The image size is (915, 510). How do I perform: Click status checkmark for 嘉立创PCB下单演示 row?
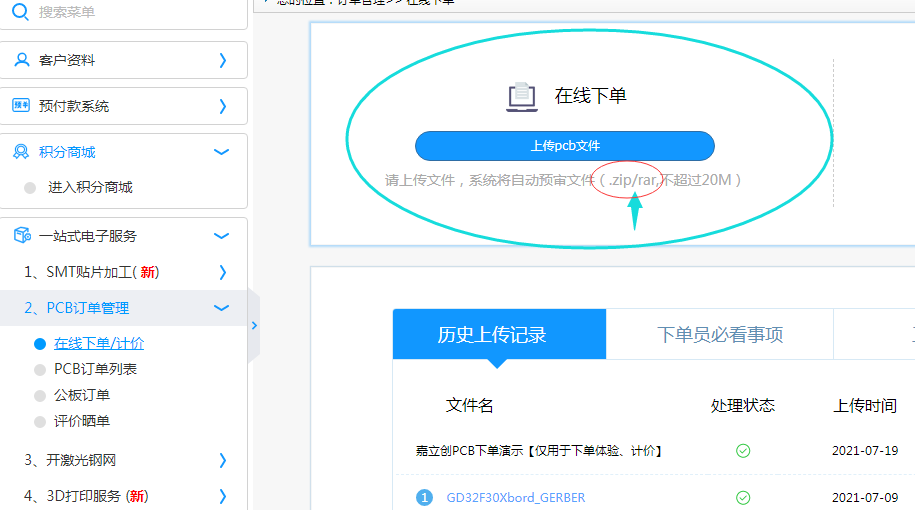[x=743, y=451]
